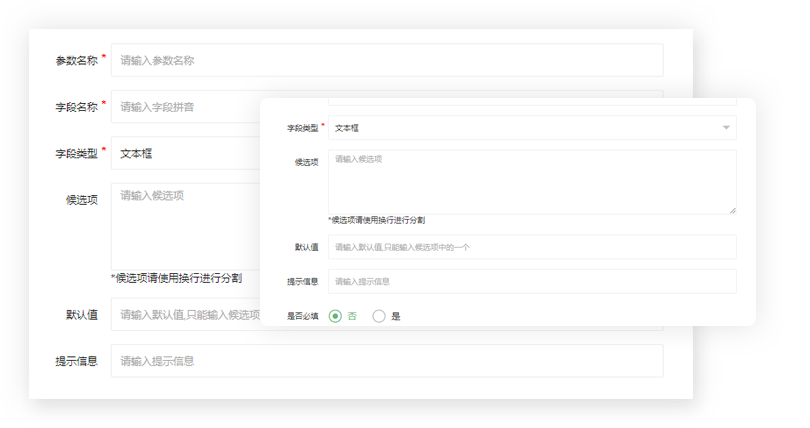The image size is (810, 428).
Task: Click the resize handle of the overlay 候选项 textarea
Action: pos(732,209)
